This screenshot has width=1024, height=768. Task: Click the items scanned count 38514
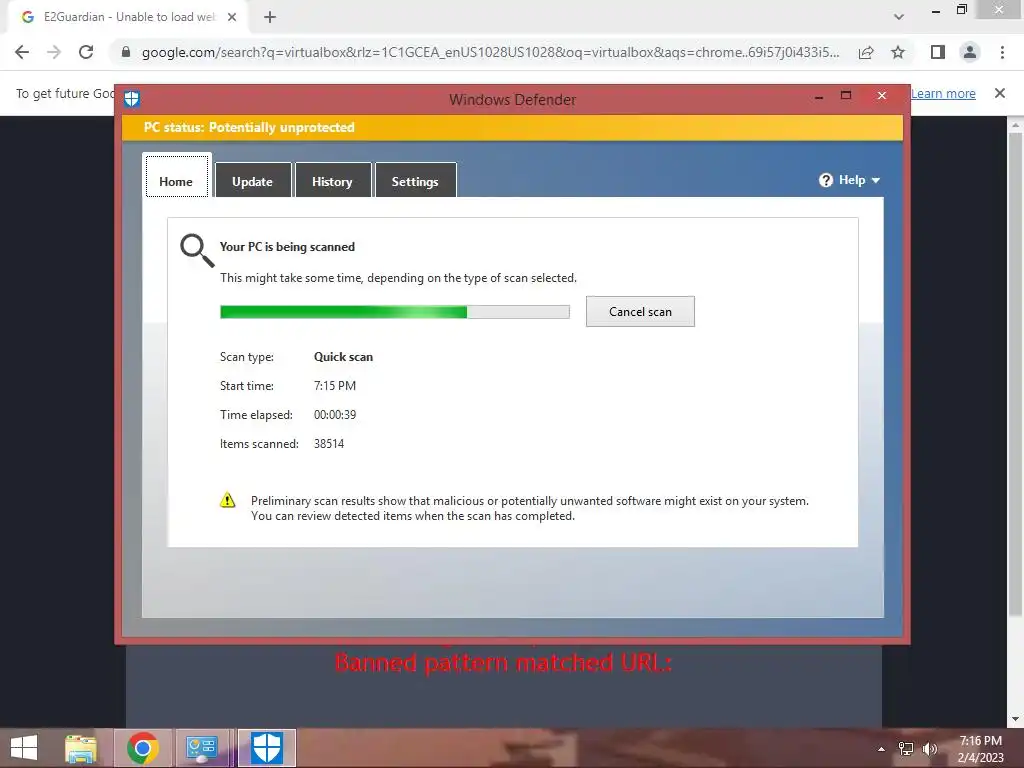point(328,443)
